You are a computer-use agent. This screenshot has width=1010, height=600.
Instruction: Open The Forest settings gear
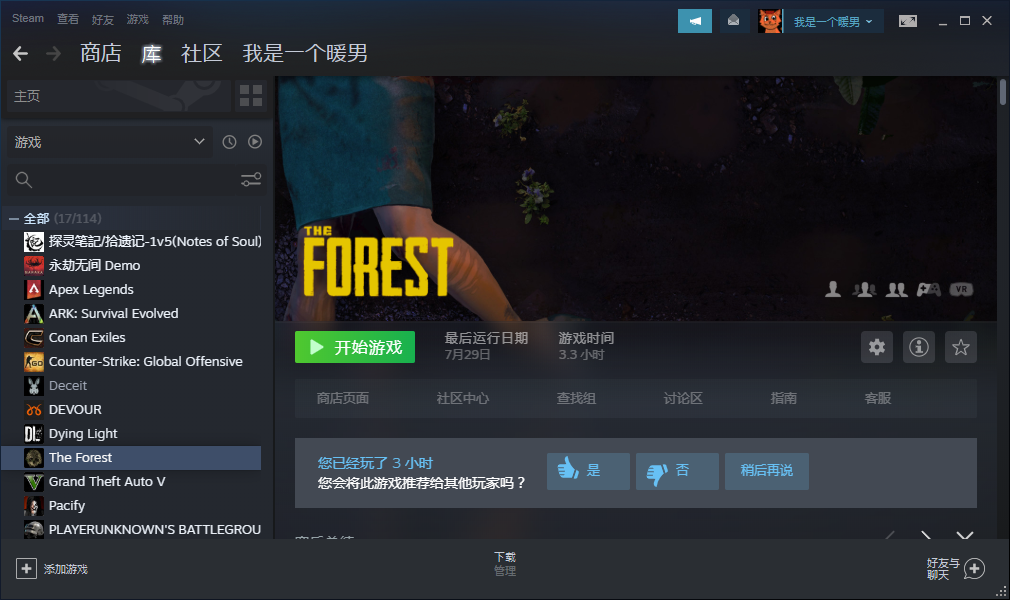(877, 347)
